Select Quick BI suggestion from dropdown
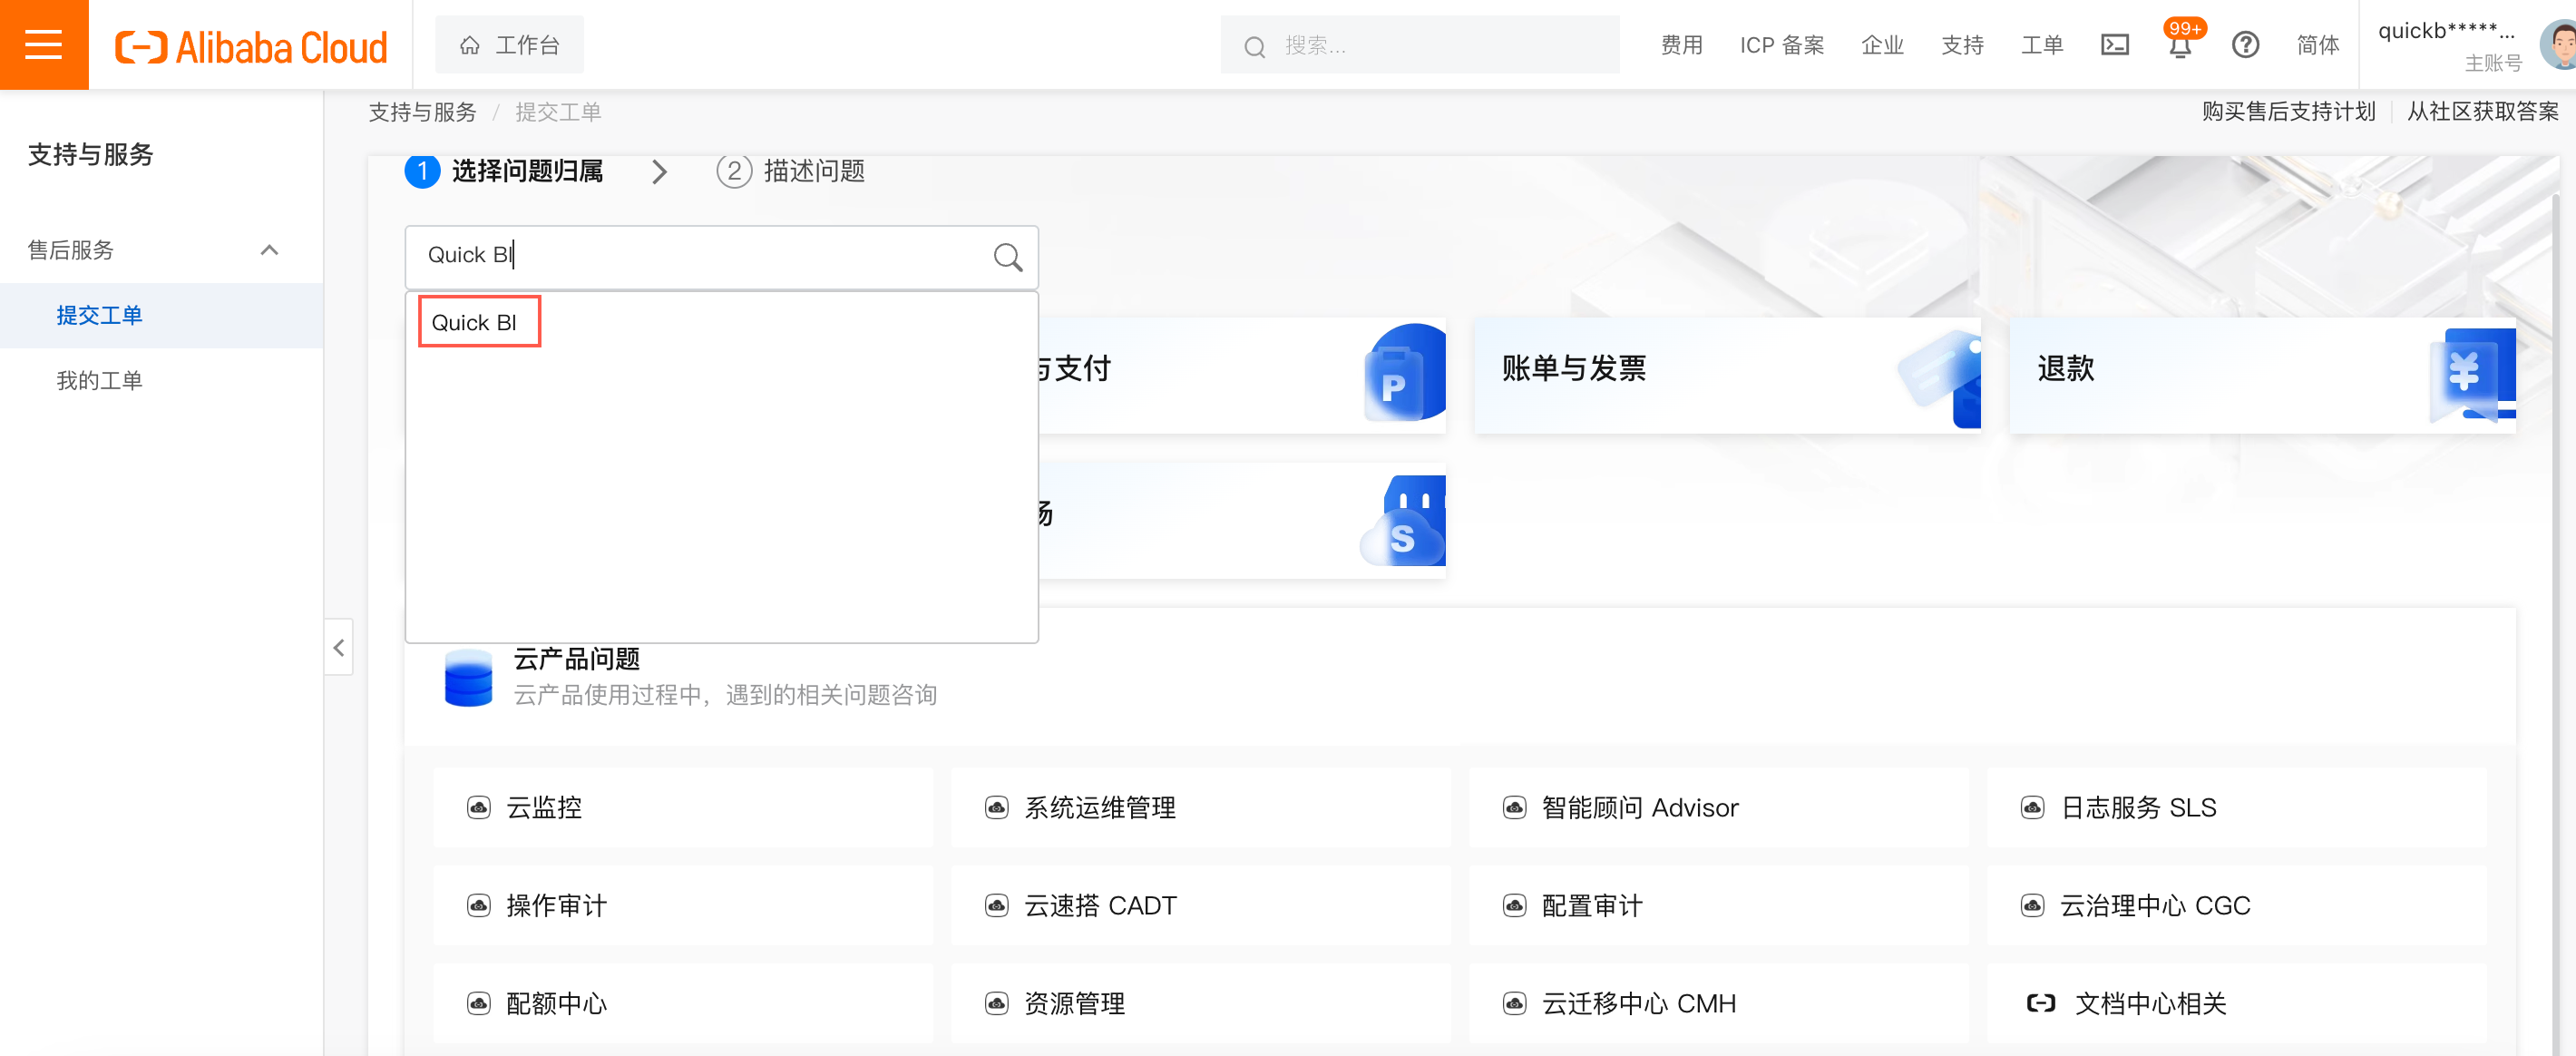The image size is (2576, 1056). (475, 322)
